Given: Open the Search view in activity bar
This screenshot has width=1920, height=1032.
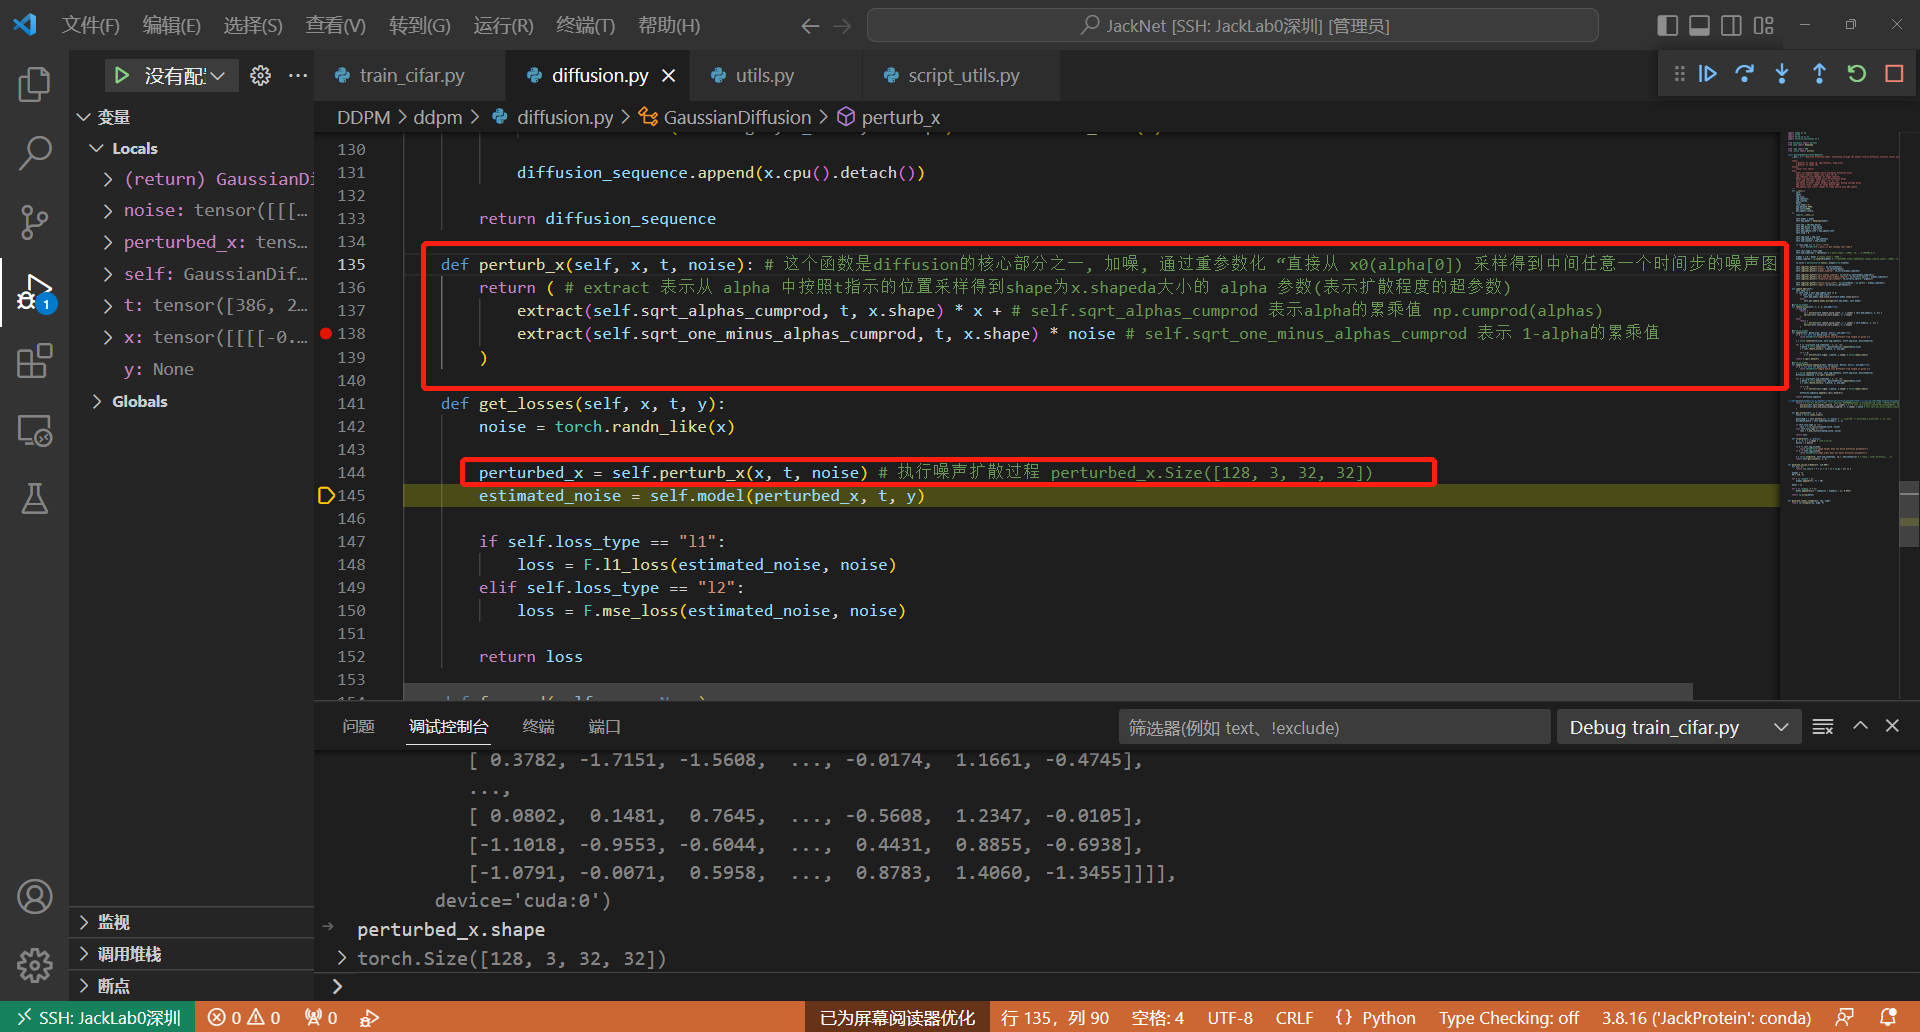Looking at the screenshot, I should (x=34, y=153).
